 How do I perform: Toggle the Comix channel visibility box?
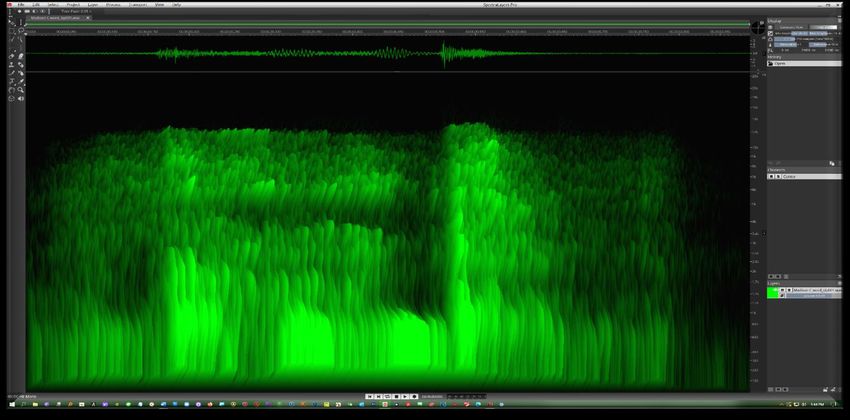pyautogui.click(x=771, y=176)
